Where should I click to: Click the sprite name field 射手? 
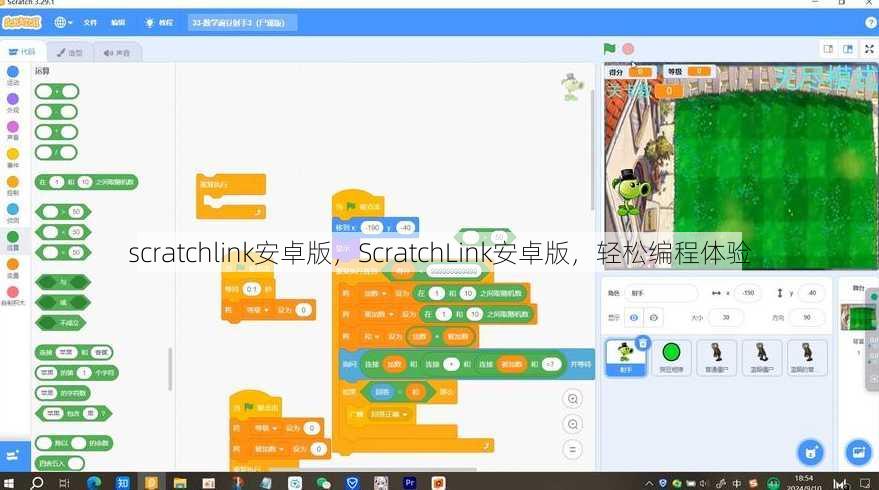click(x=661, y=293)
